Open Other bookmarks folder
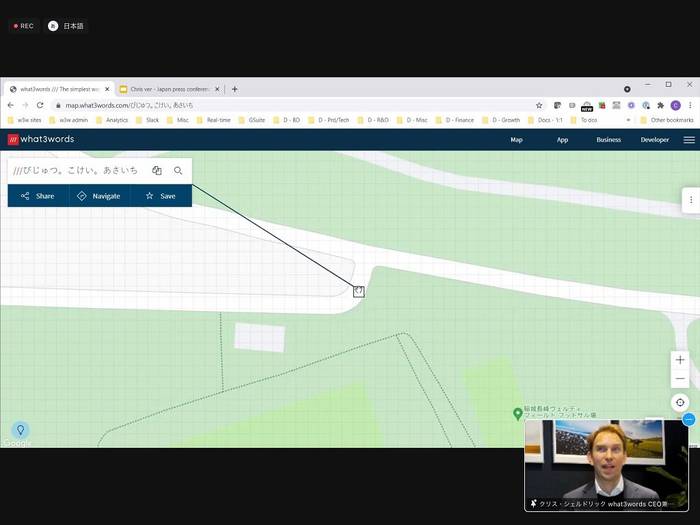 pyautogui.click(x=667, y=120)
